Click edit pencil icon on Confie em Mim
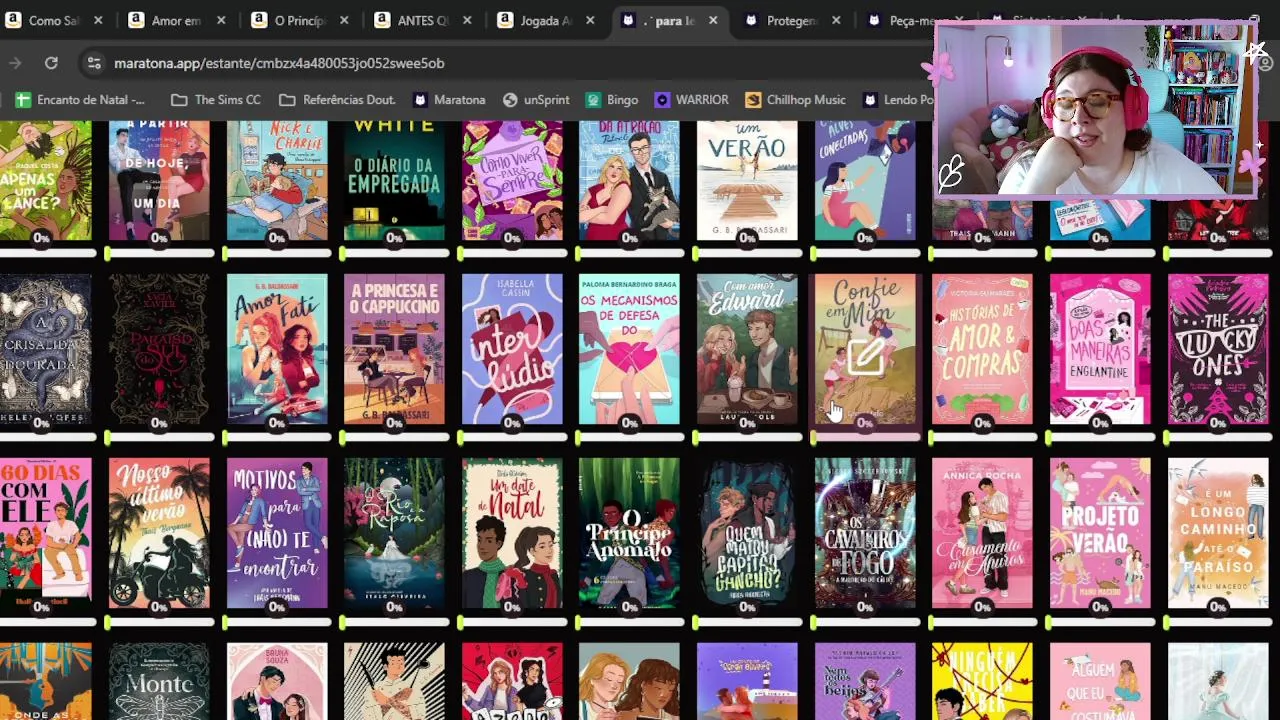The height and width of the screenshot is (720, 1280). tap(865, 356)
